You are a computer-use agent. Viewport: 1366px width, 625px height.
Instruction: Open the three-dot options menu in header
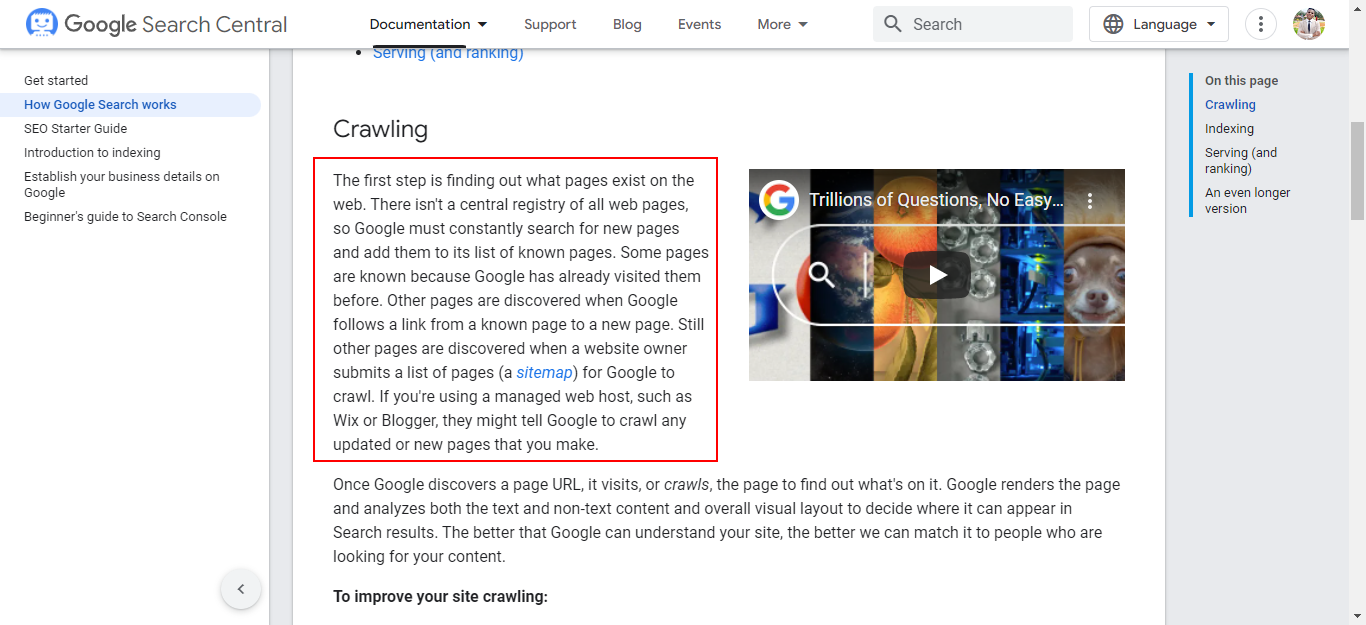pos(1261,24)
